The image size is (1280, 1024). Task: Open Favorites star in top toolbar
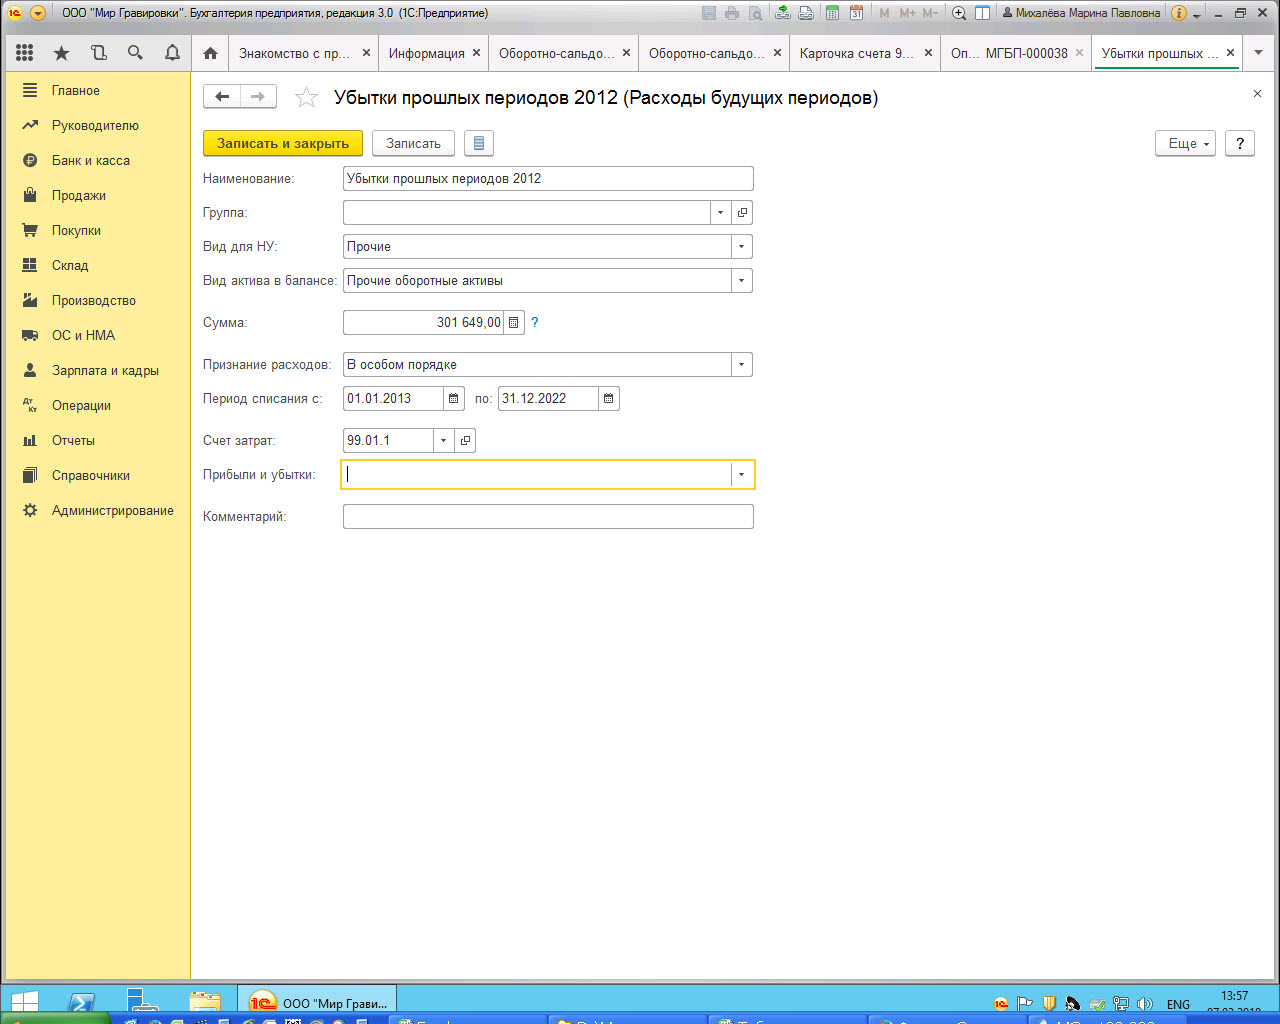(x=62, y=53)
